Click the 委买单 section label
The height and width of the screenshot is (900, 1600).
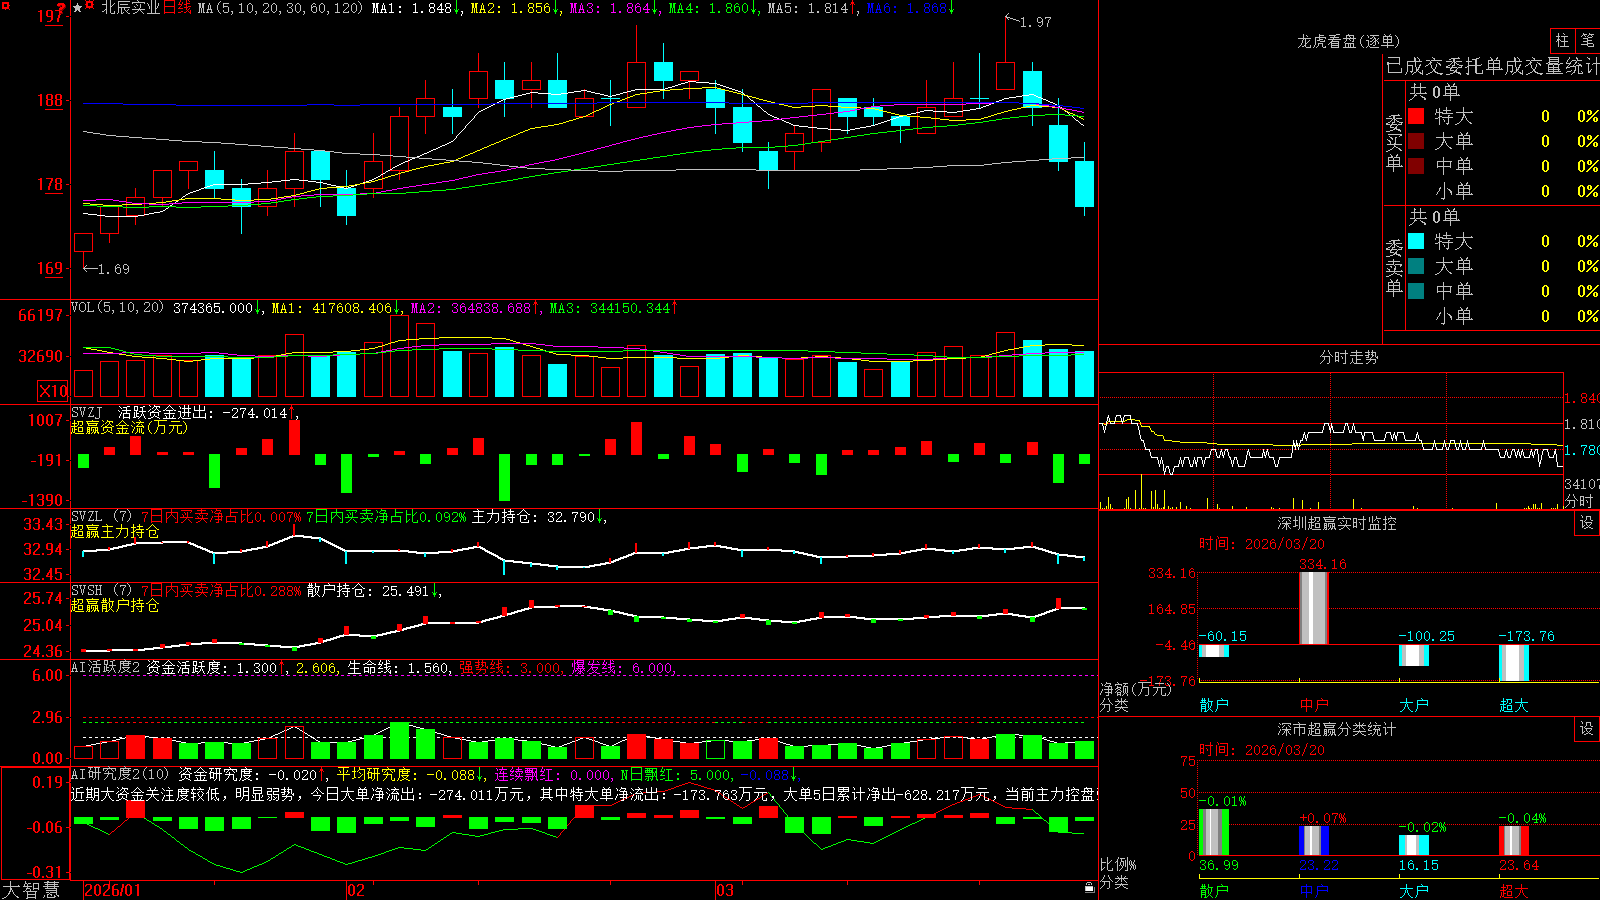click(1394, 142)
